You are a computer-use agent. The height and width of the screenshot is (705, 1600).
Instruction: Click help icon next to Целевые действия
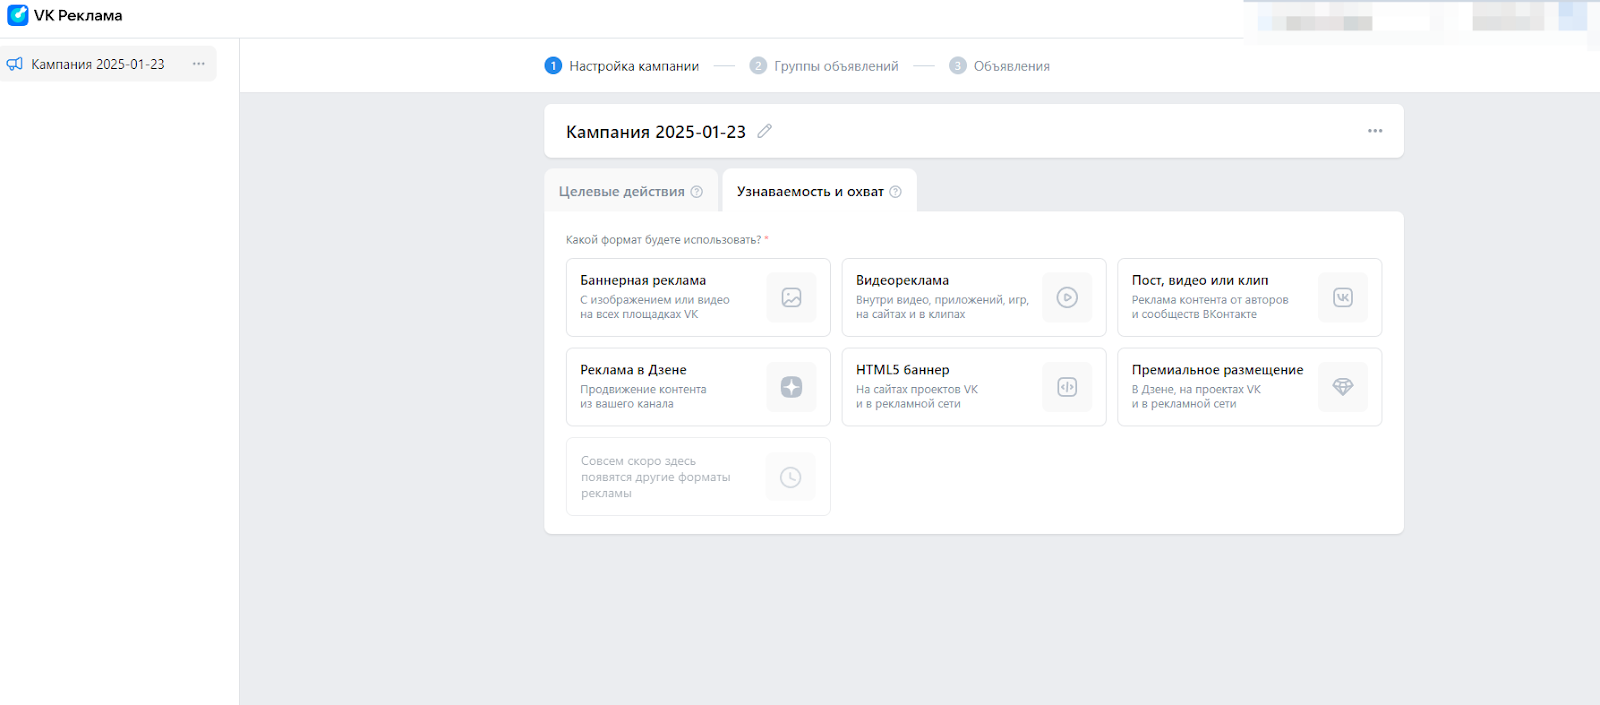(697, 192)
